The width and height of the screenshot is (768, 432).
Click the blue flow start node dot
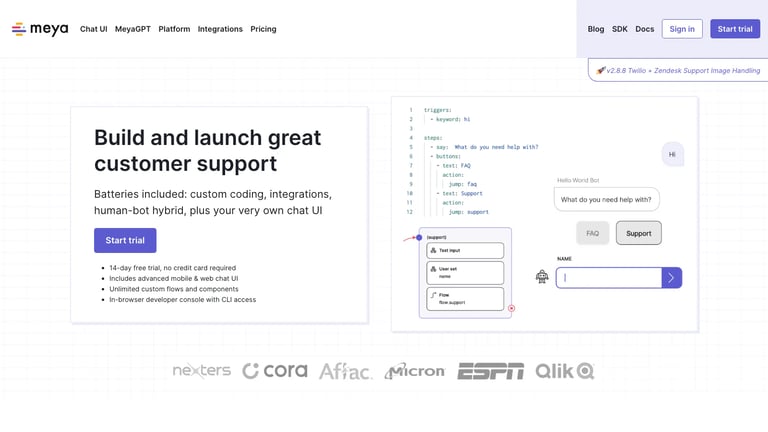[419, 238]
